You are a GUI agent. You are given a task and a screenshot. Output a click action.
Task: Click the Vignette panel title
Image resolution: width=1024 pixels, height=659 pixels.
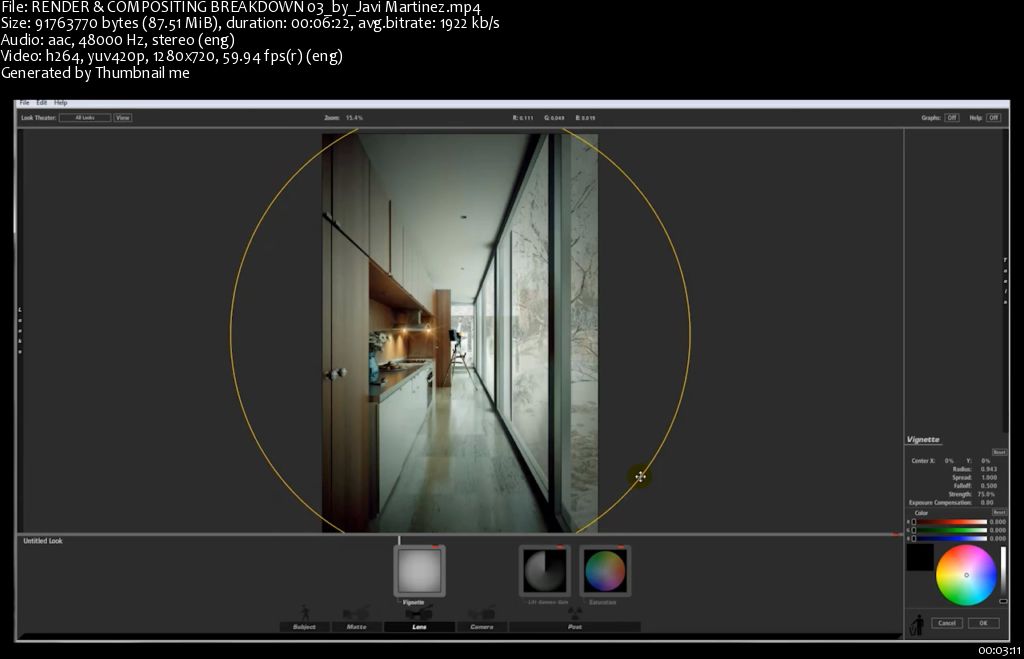click(923, 440)
